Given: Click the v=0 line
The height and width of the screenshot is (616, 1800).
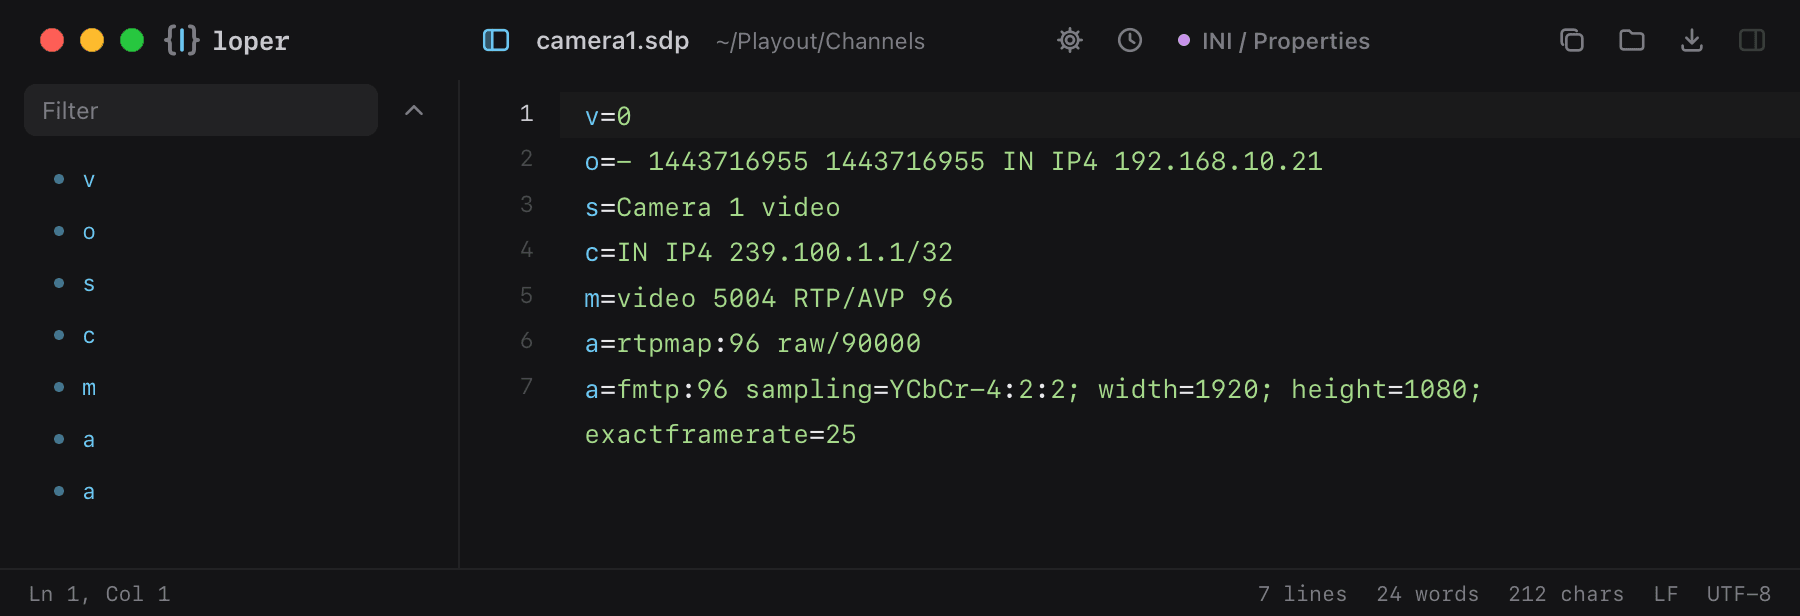Looking at the screenshot, I should 608,116.
